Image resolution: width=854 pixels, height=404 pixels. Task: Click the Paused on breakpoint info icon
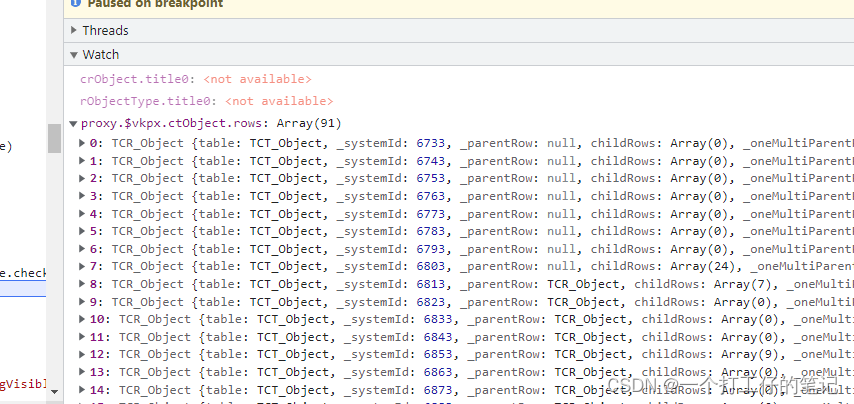(76, 3)
